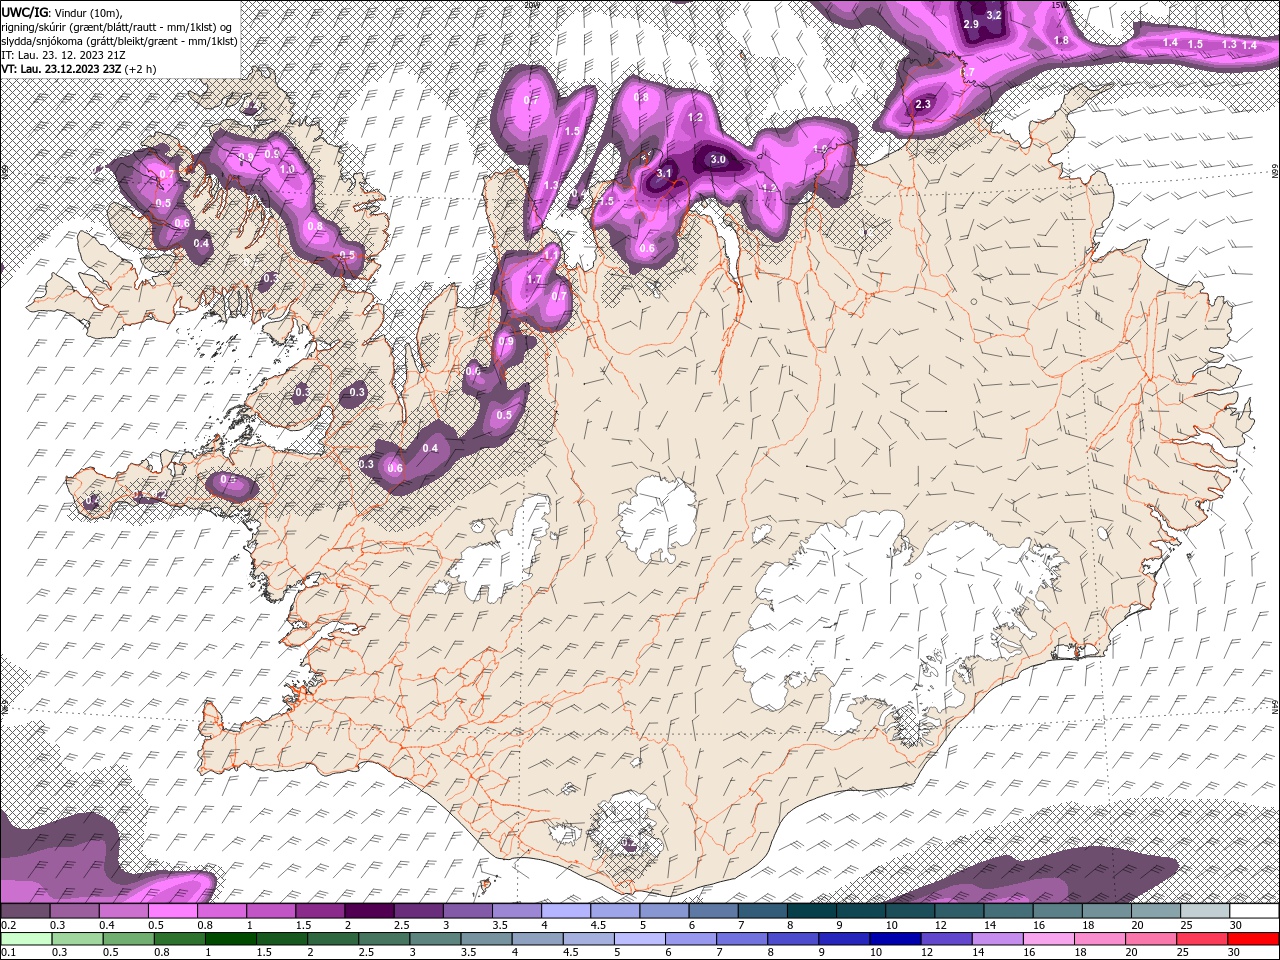The height and width of the screenshot is (960, 1280).
Task: Click the palest green swatch above label 0.1
Action: coord(26,939)
